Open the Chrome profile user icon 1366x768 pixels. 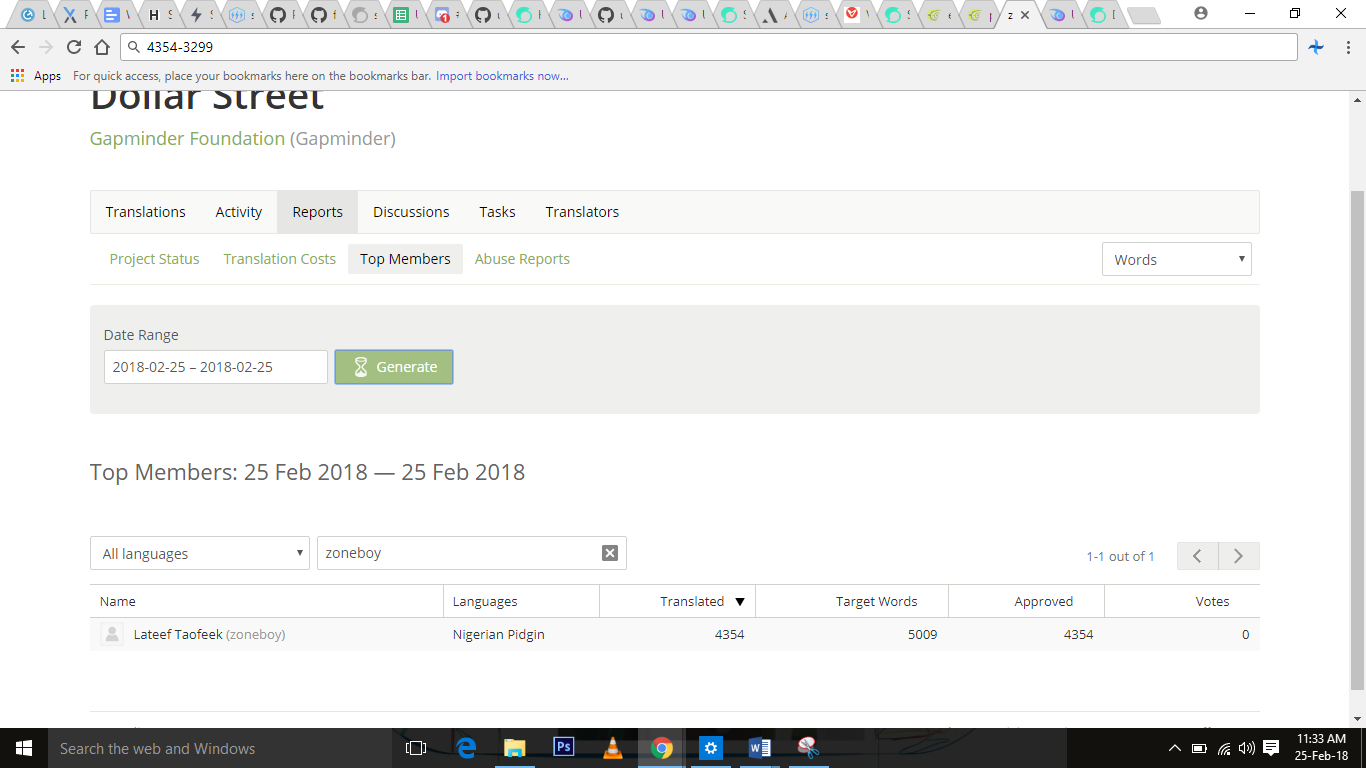click(1201, 14)
